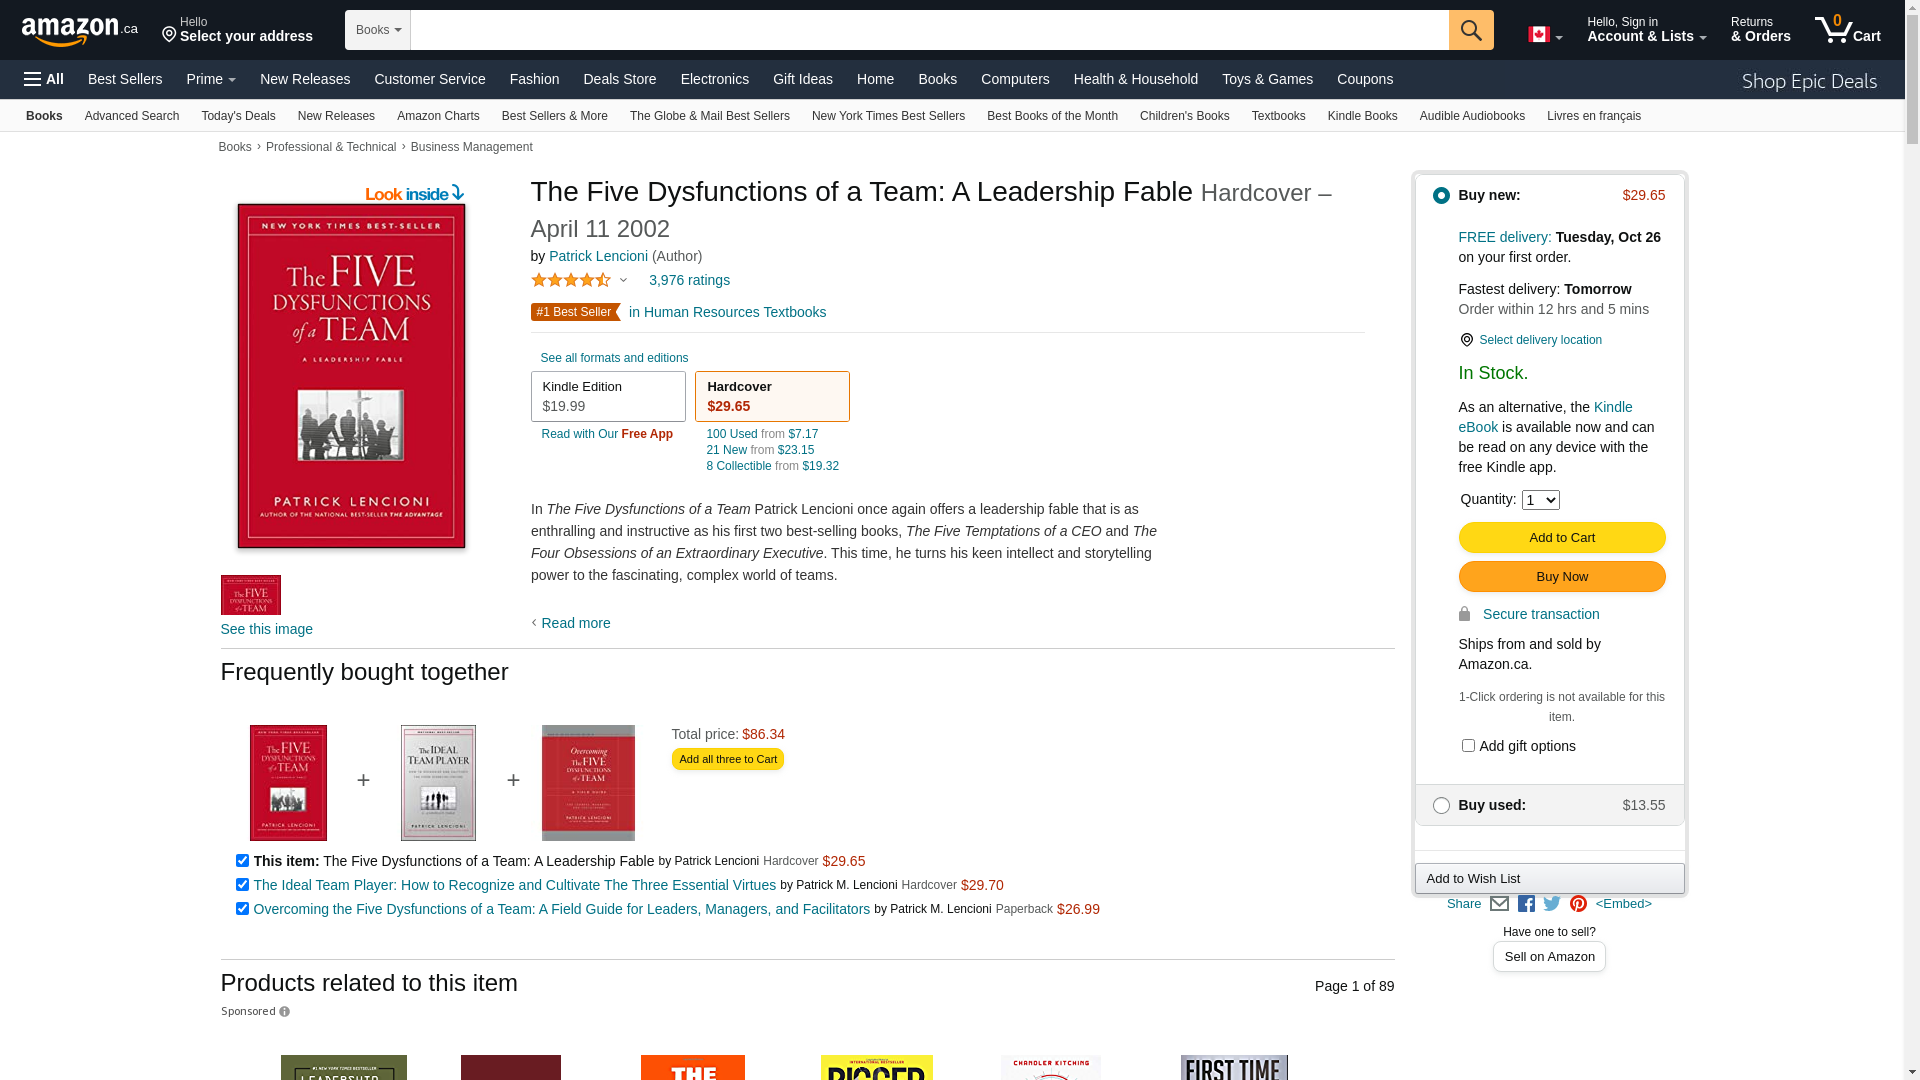Open Patrick Lencioni author link
The width and height of the screenshot is (1920, 1080).
(x=598, y=256)
